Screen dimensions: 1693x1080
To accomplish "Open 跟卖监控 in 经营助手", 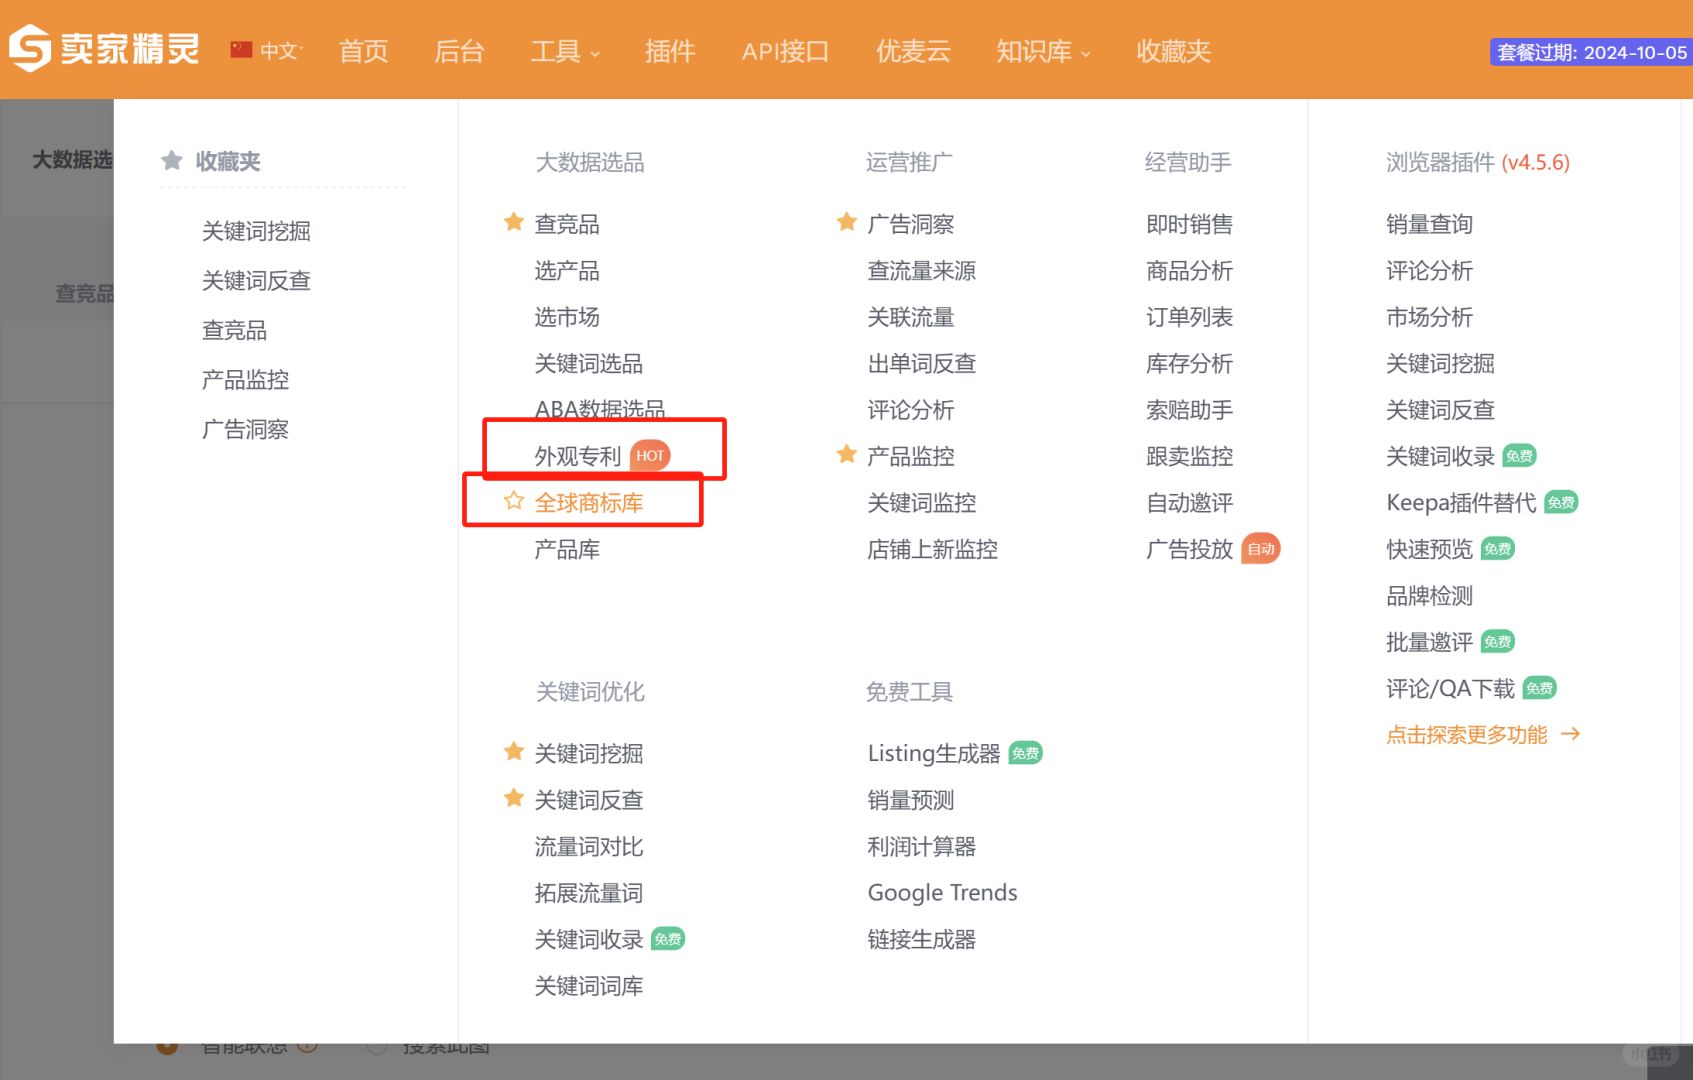I will pyautogui.click(x=1189, y=456).
